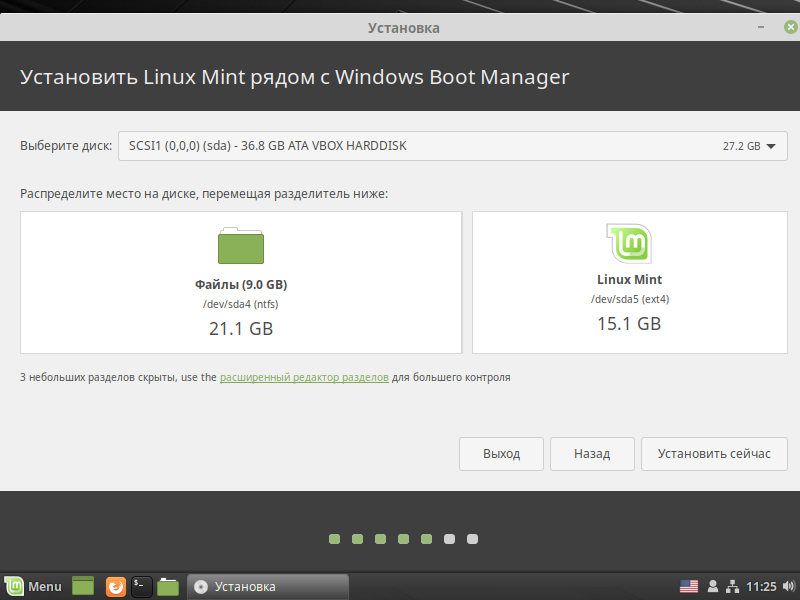Click the Назад button
The height and width of the screenshot is (600, 800).
coord(592,454)
